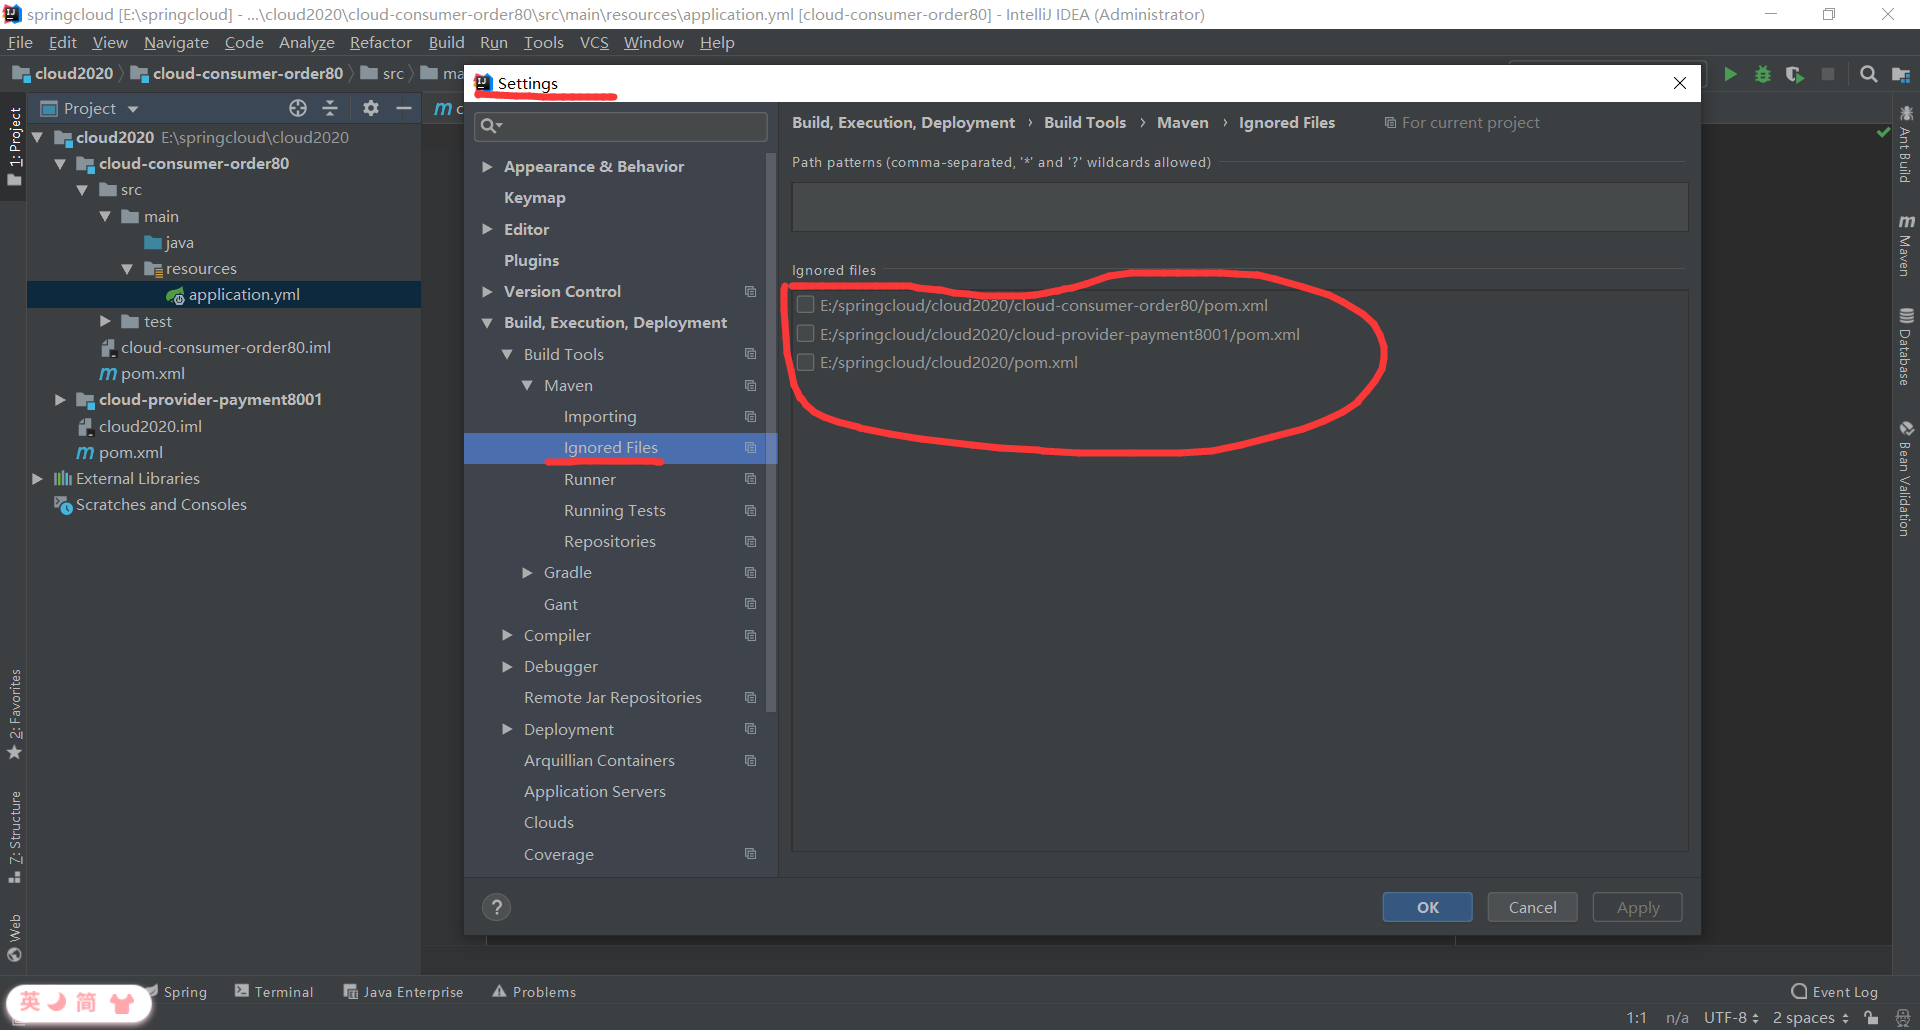The height and width of the screenshot is (1030, 1920).
Task: Open the Refactor menu
Action: pyautogui.click(x=380, y=43)
